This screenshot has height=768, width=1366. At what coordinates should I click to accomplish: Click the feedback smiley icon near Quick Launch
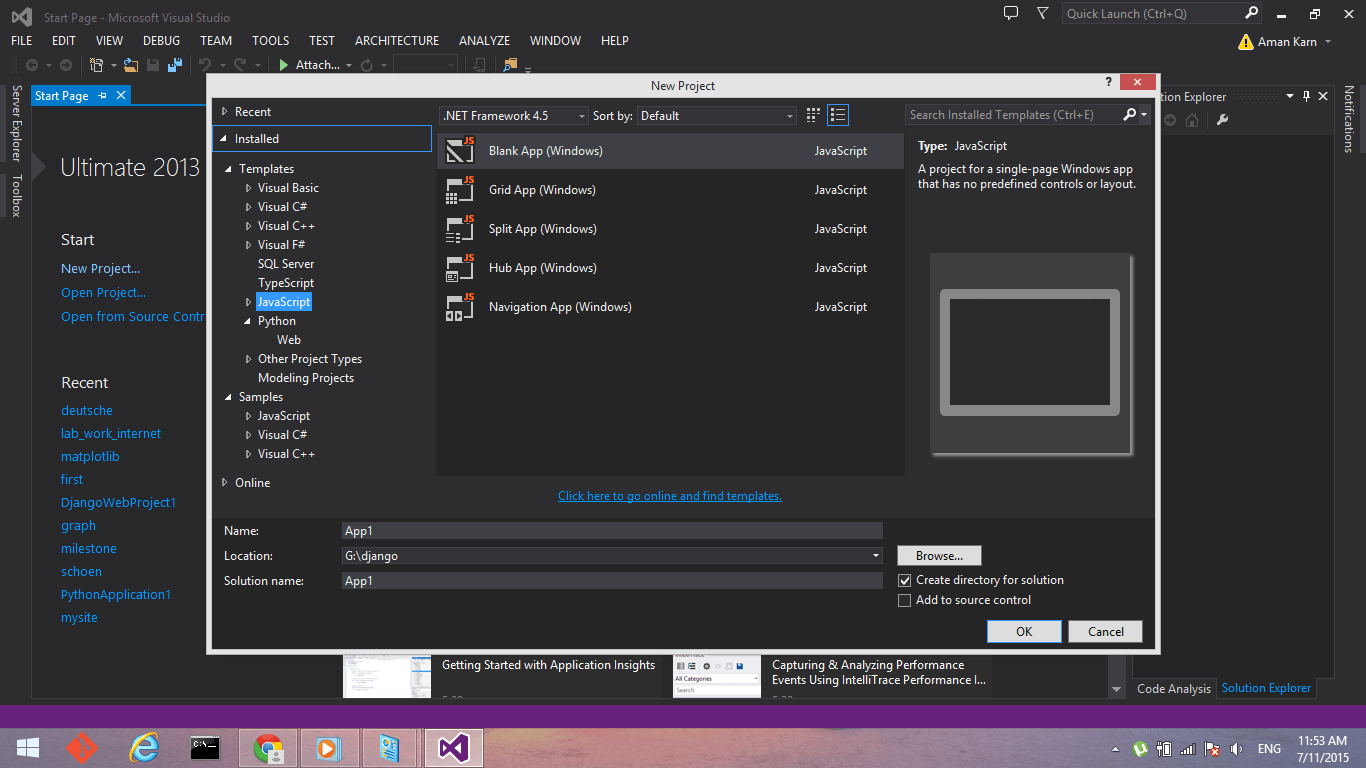[x=1010, y=13]
